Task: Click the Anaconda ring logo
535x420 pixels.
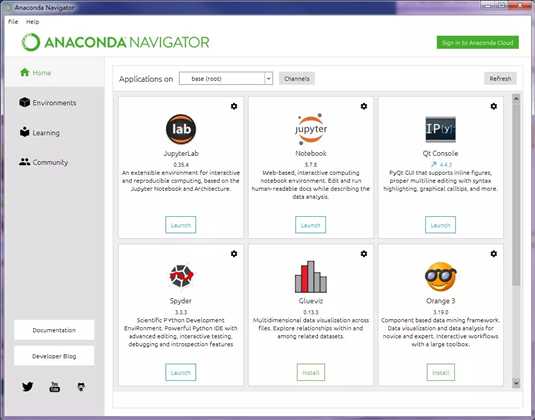Action: point(31,42)
